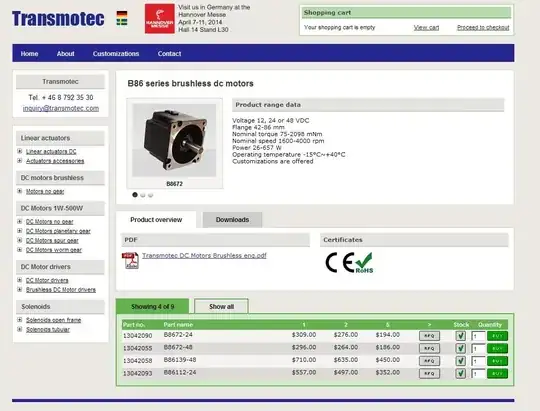
Task: Open Transmotec DC Motors Brushless eng.pdf link
Action: (x=204, y=256)
